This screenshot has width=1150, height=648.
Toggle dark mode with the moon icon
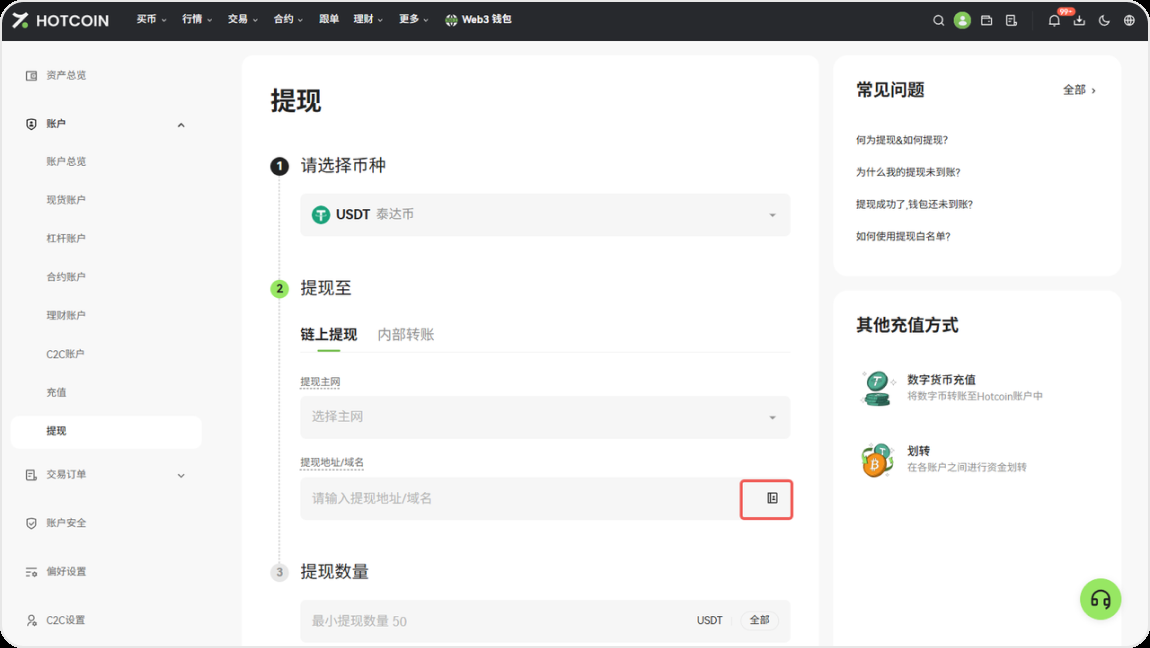[1104, 20]
